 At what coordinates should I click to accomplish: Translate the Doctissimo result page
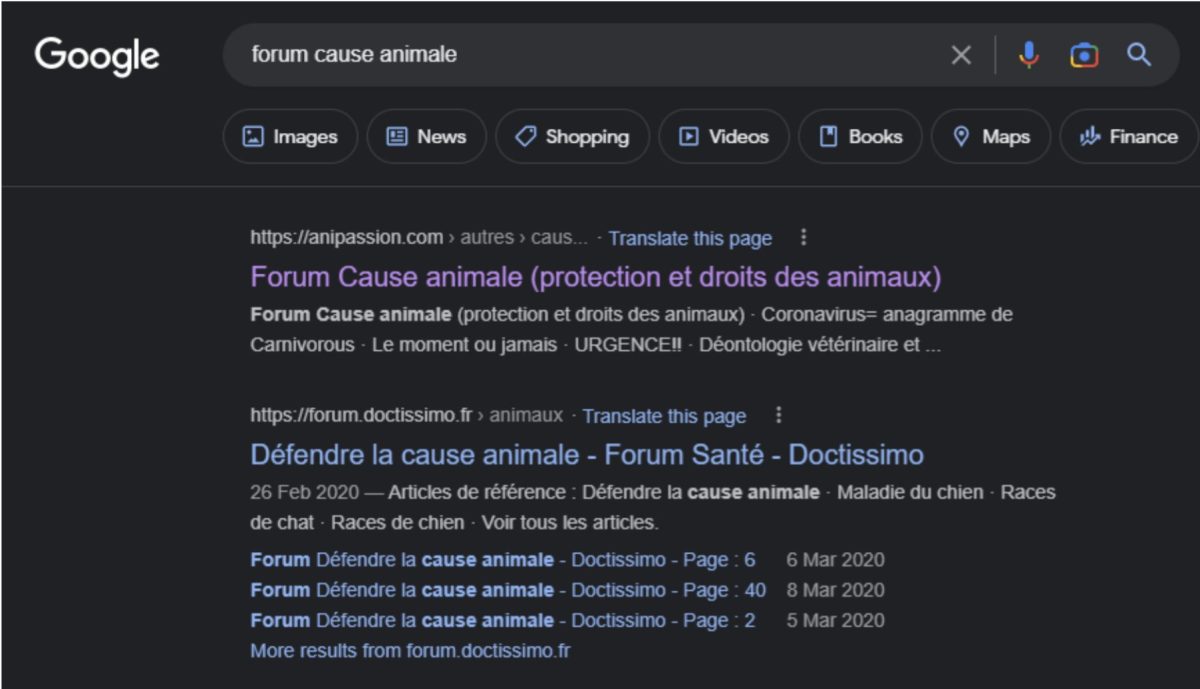pyautogui.click(x=664, y=416)
